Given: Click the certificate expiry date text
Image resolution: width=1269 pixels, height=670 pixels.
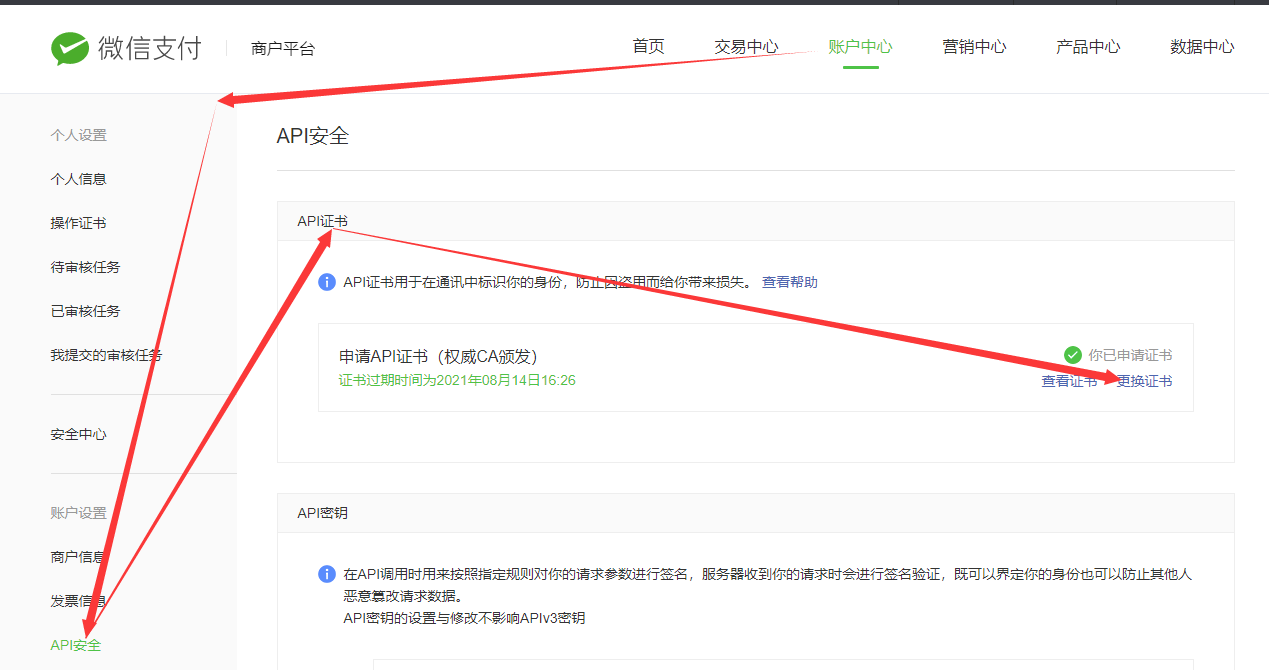Looking at the screenshot, I should point(457,381).
